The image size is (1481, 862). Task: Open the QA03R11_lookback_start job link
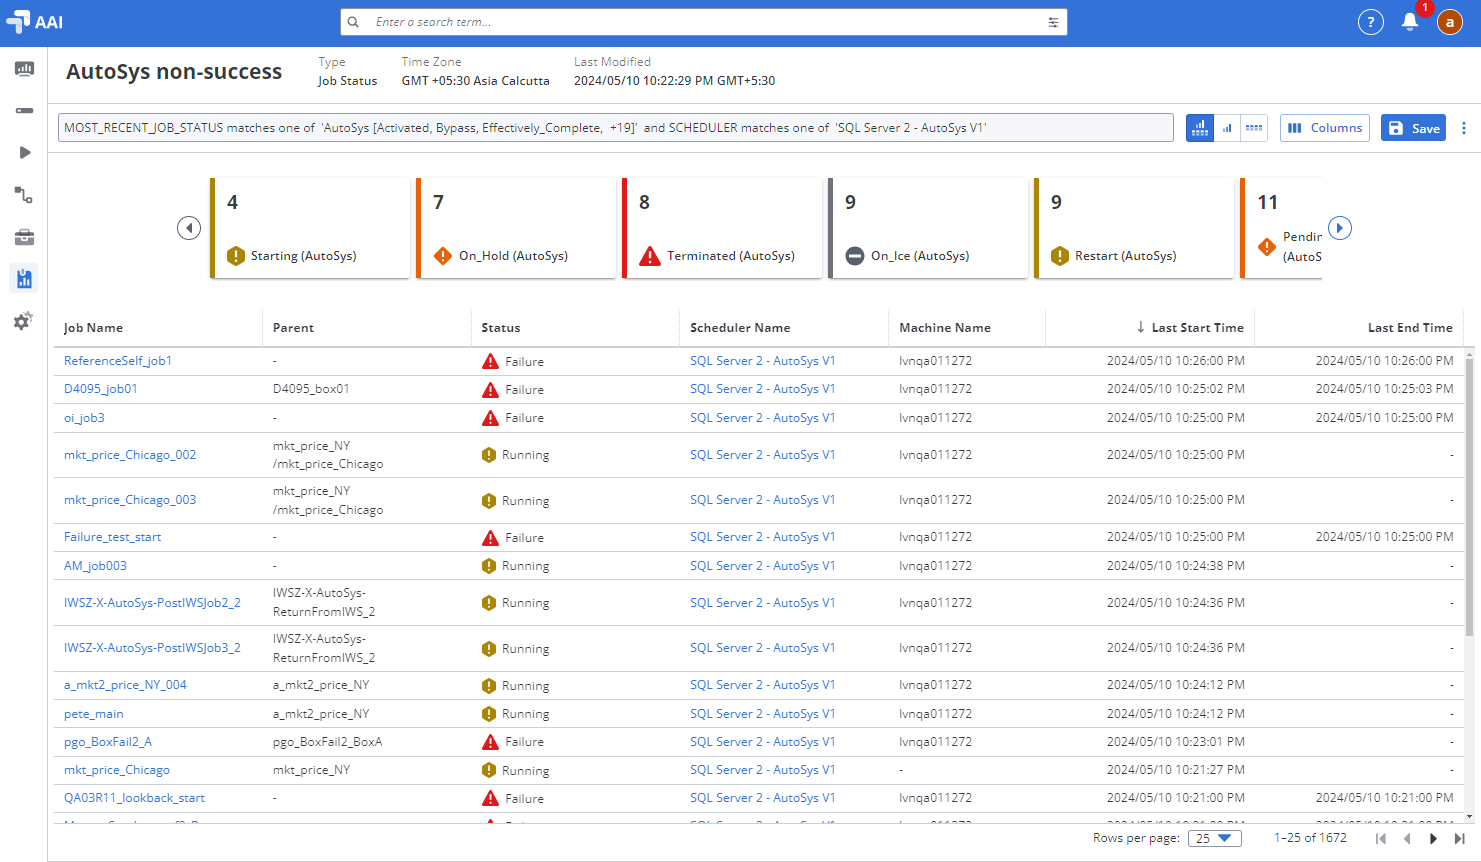(134, 798)
